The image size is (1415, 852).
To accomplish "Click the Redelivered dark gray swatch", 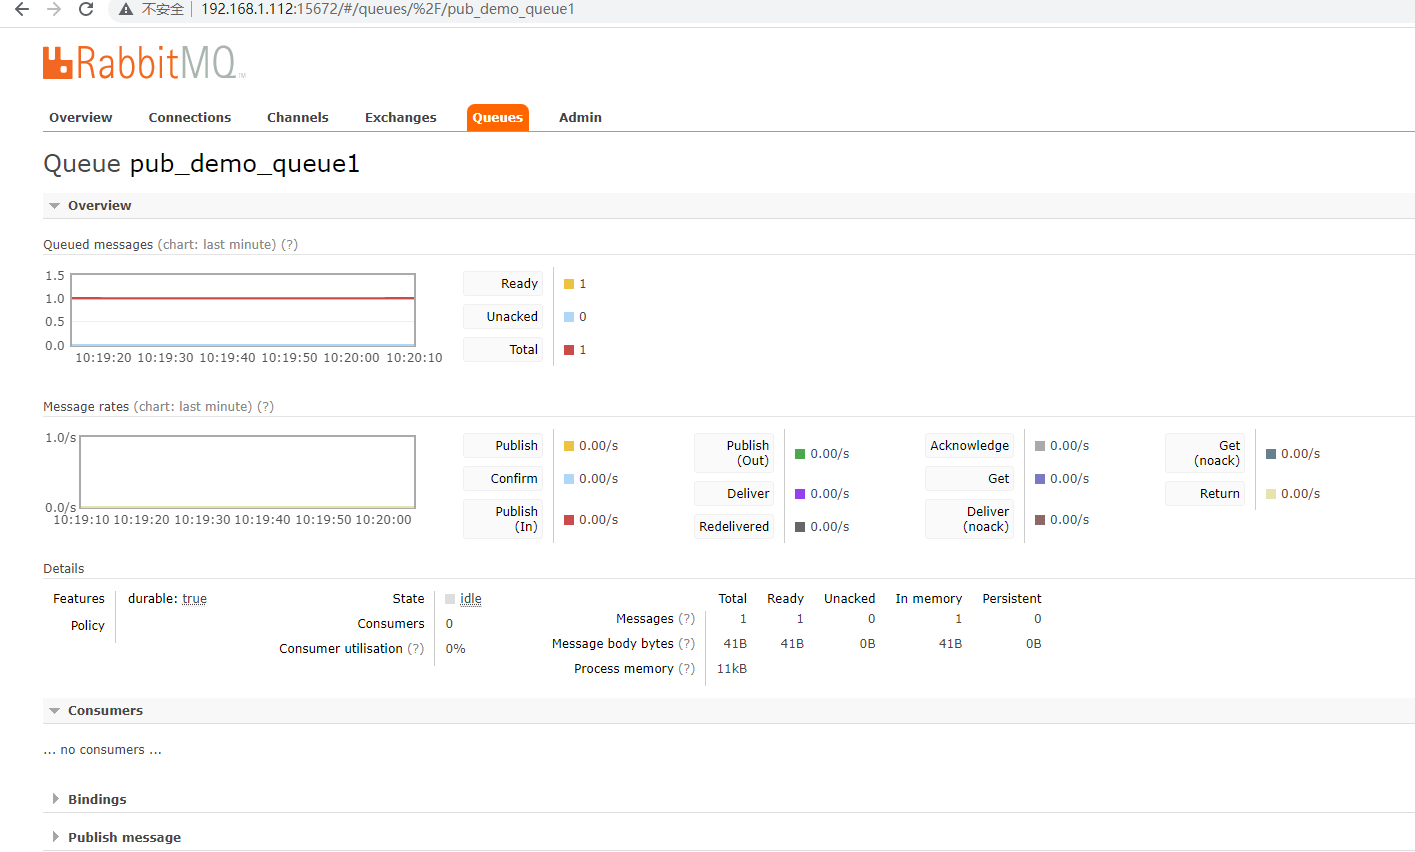I will pos(800,527).
